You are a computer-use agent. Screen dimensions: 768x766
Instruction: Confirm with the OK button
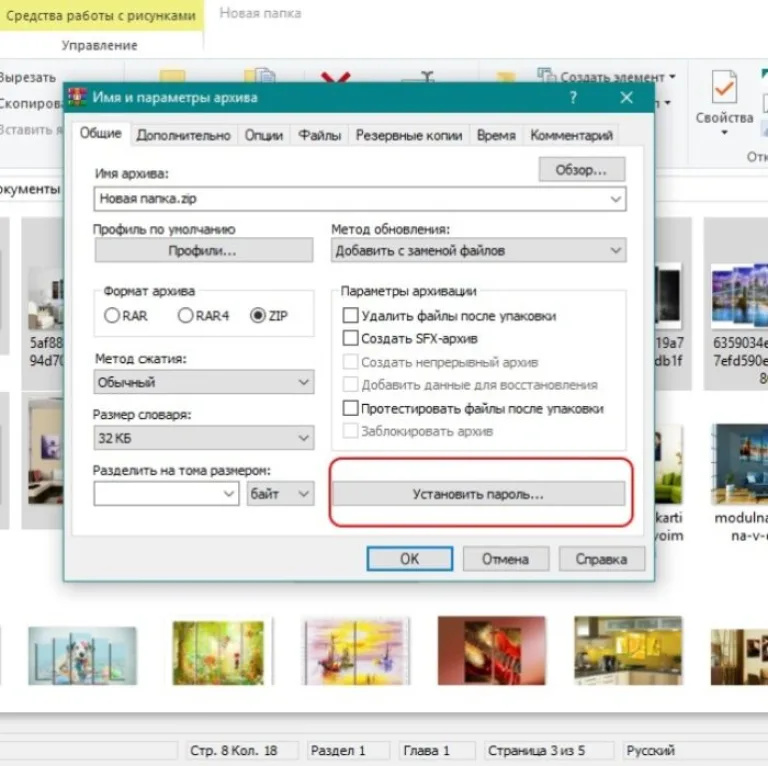[x=409, y=559]
